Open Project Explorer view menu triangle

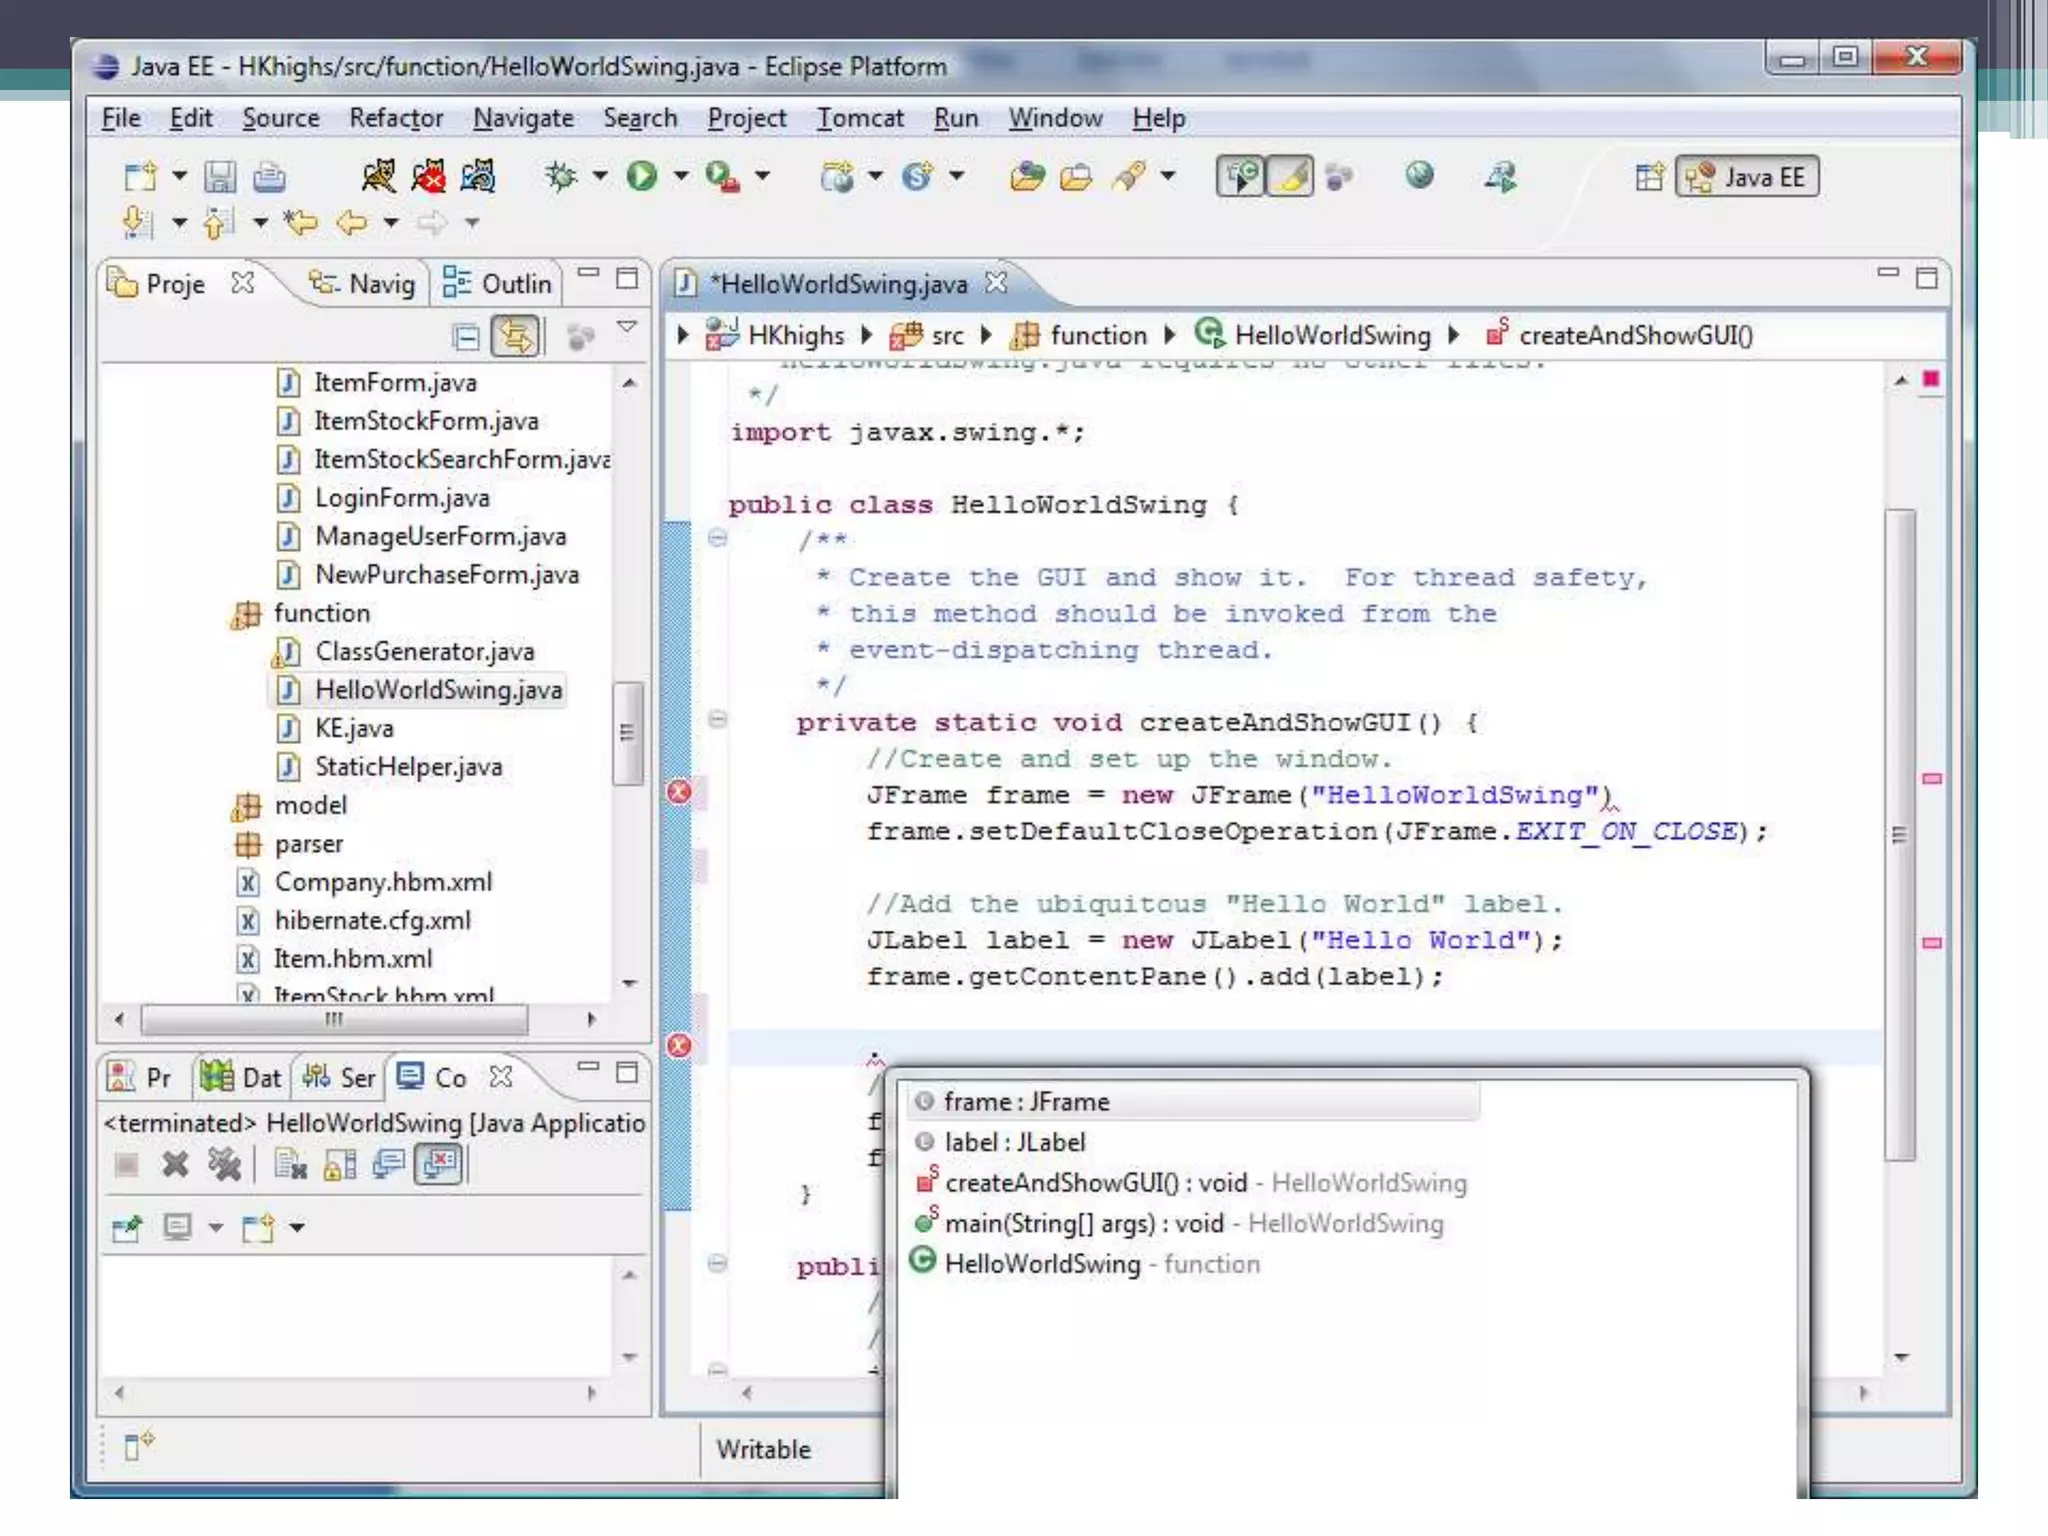pos(627,328)
